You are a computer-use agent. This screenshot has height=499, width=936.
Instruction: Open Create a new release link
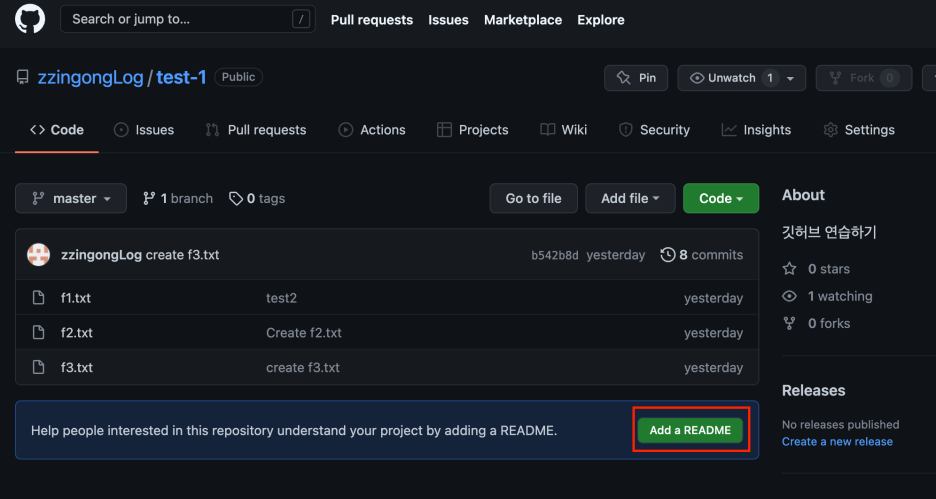(x=838, y=442)
